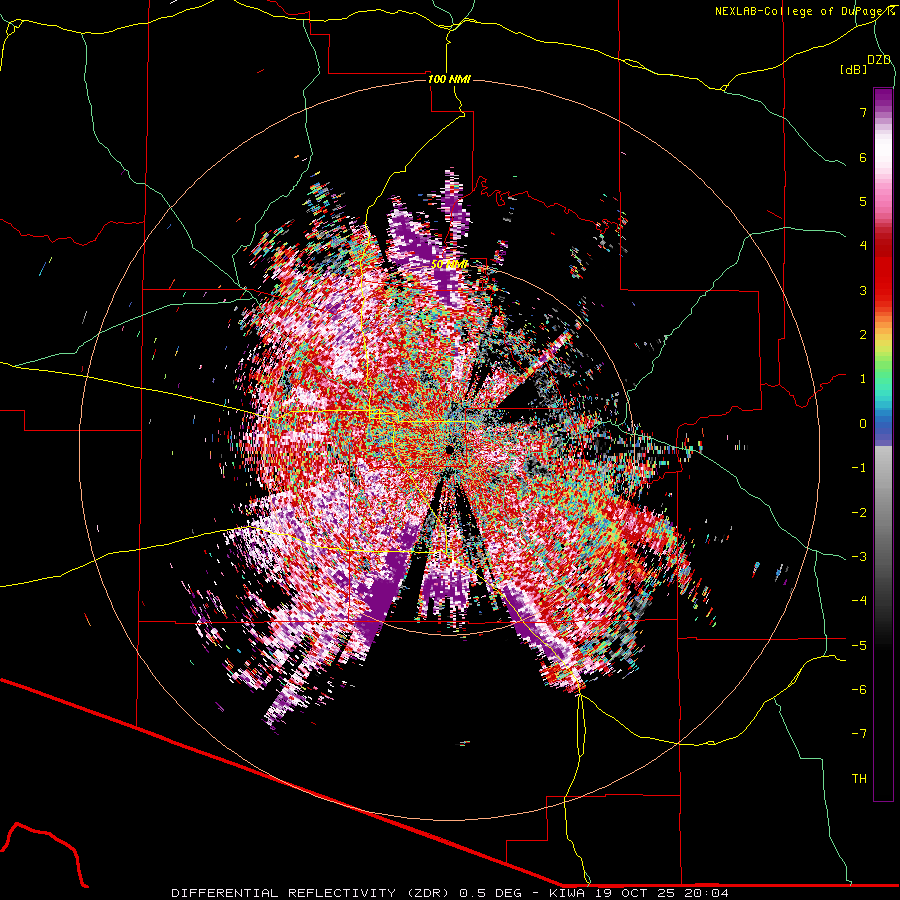900x900 pixels.
Task: Click the 7 value on the color scale
Action: 863,112
